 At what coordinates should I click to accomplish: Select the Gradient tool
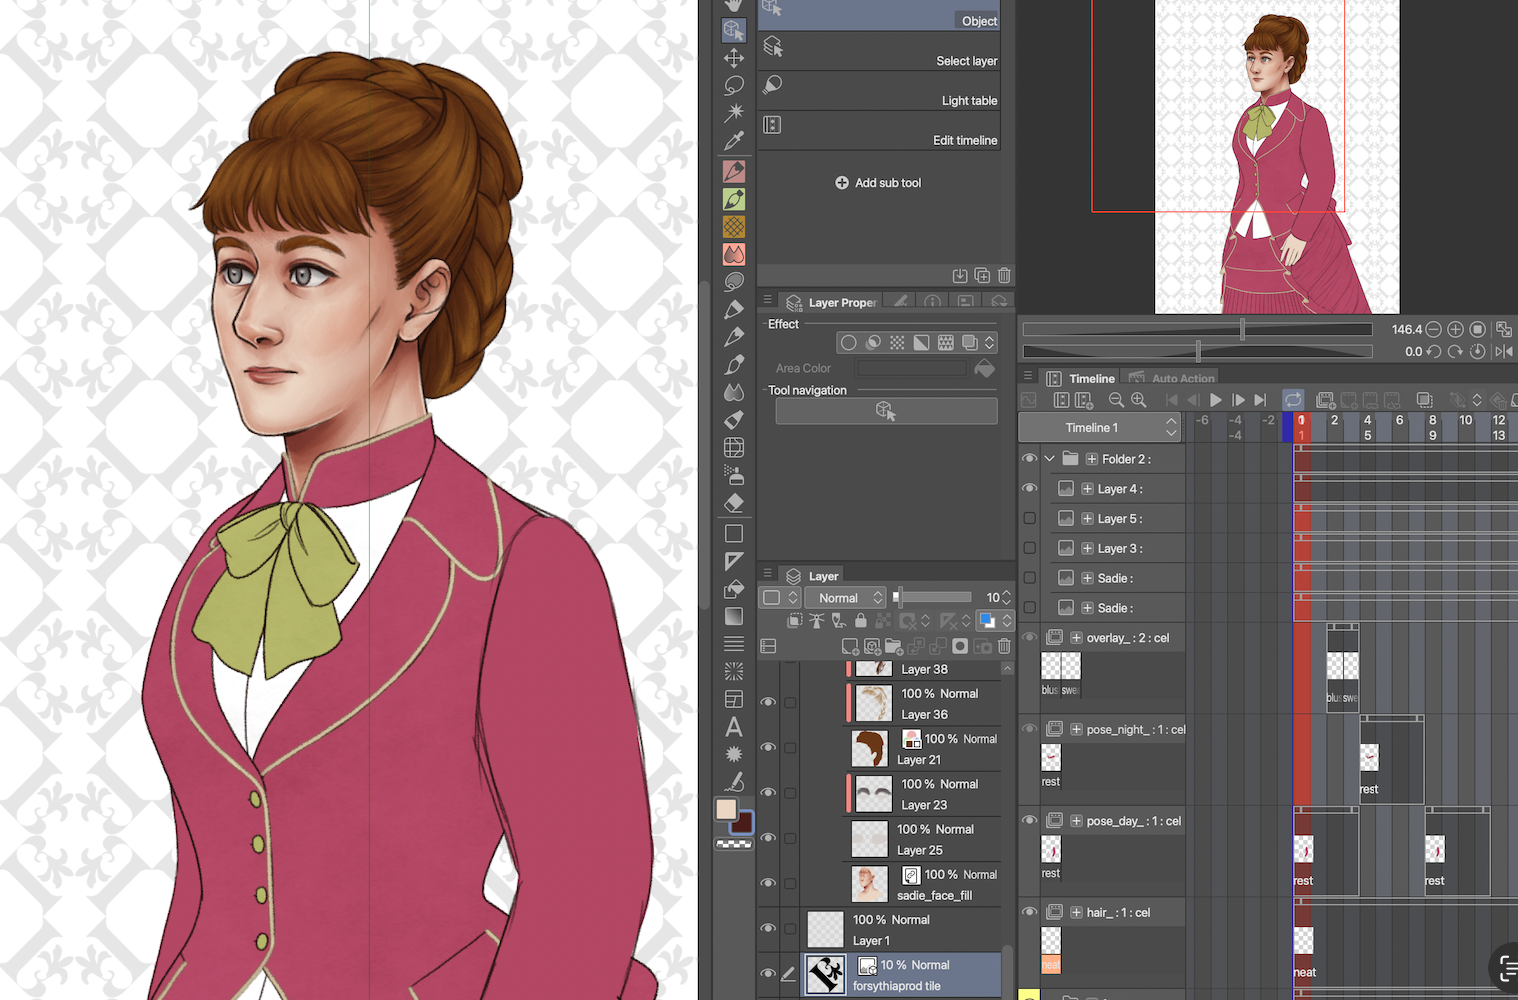coord(734,616)
